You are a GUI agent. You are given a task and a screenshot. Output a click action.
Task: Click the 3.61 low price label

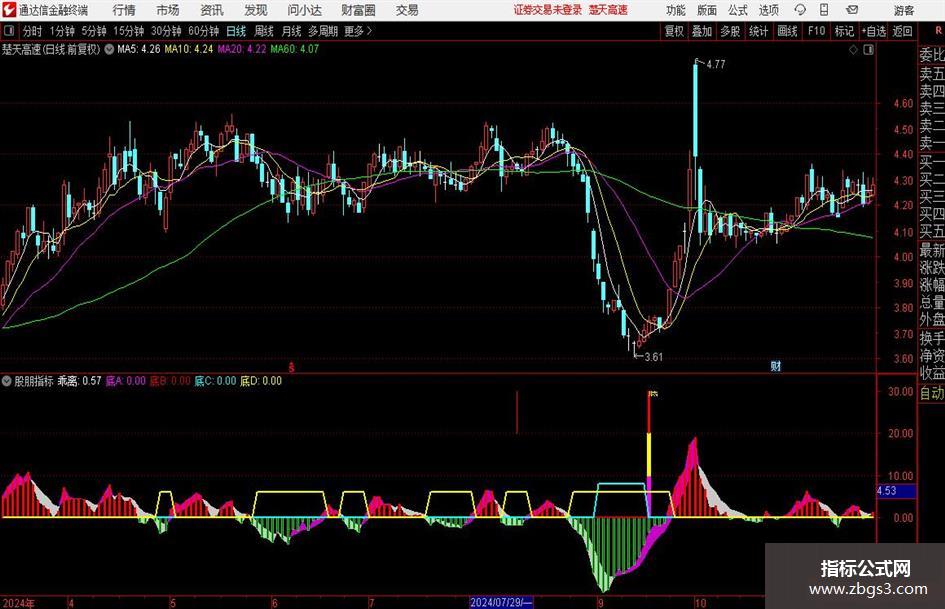coord(654,357)
